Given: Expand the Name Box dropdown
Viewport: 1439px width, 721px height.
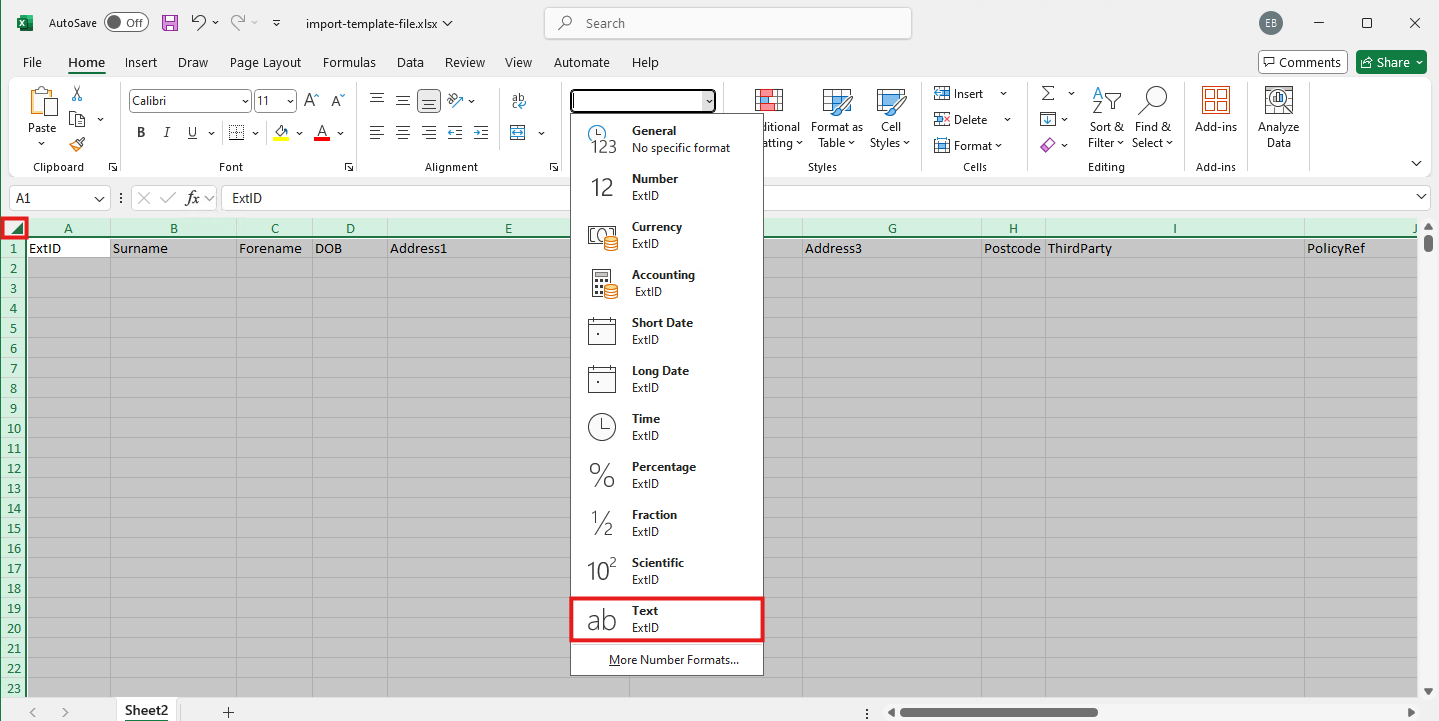Looking at the screenshot, I should coord(99,198).
